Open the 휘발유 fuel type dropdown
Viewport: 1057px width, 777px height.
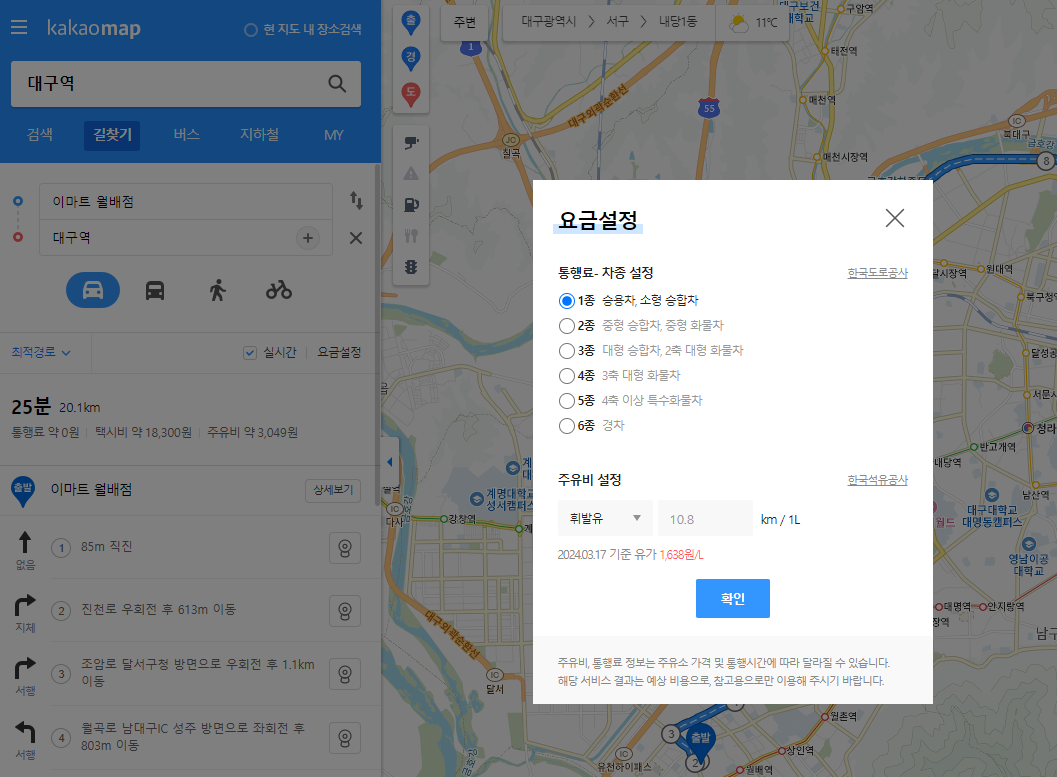[x=605, y=518]
